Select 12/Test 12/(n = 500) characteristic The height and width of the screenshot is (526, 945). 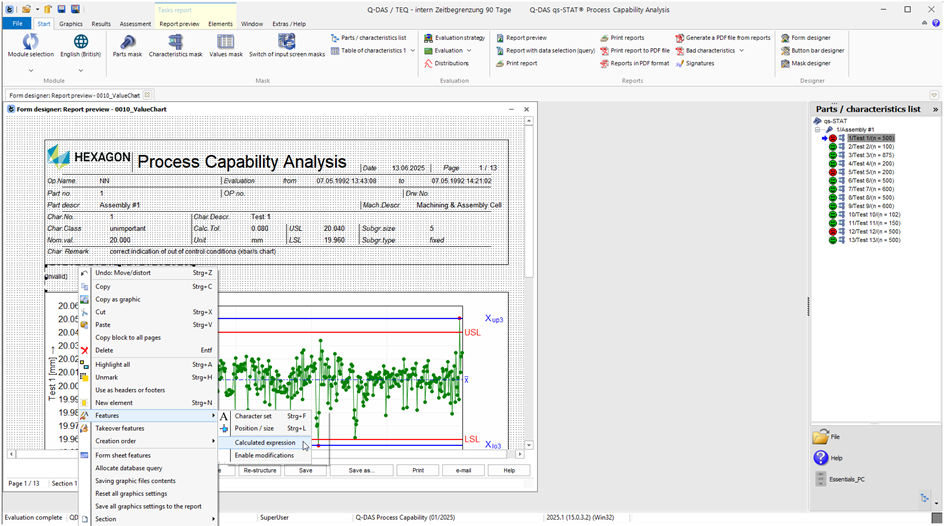pyautogui.click(x=874, y=231)
